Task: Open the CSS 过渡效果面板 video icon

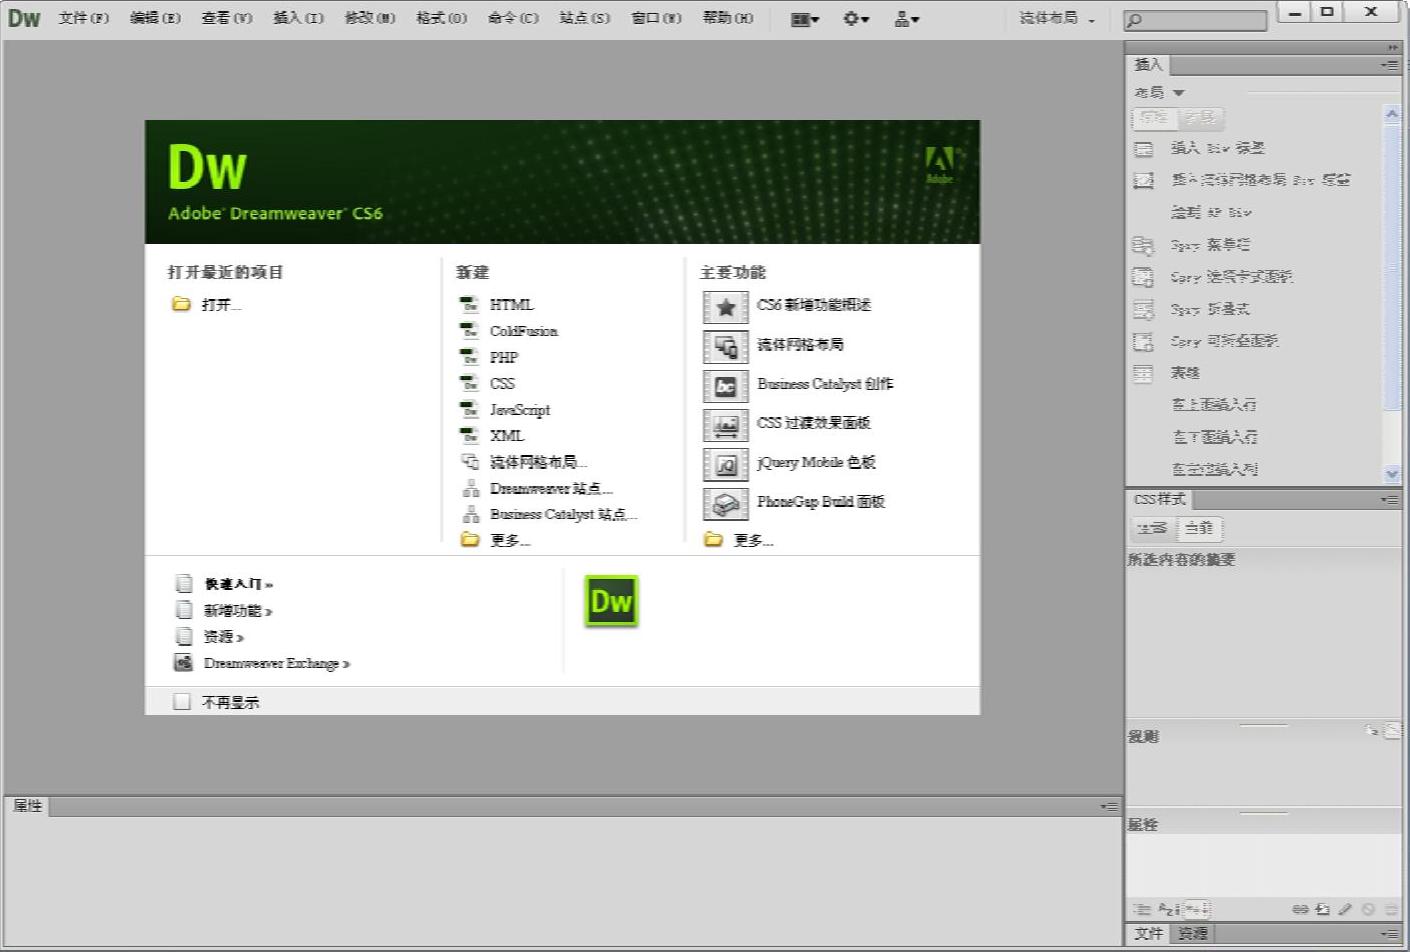Action: click(725, 425)
